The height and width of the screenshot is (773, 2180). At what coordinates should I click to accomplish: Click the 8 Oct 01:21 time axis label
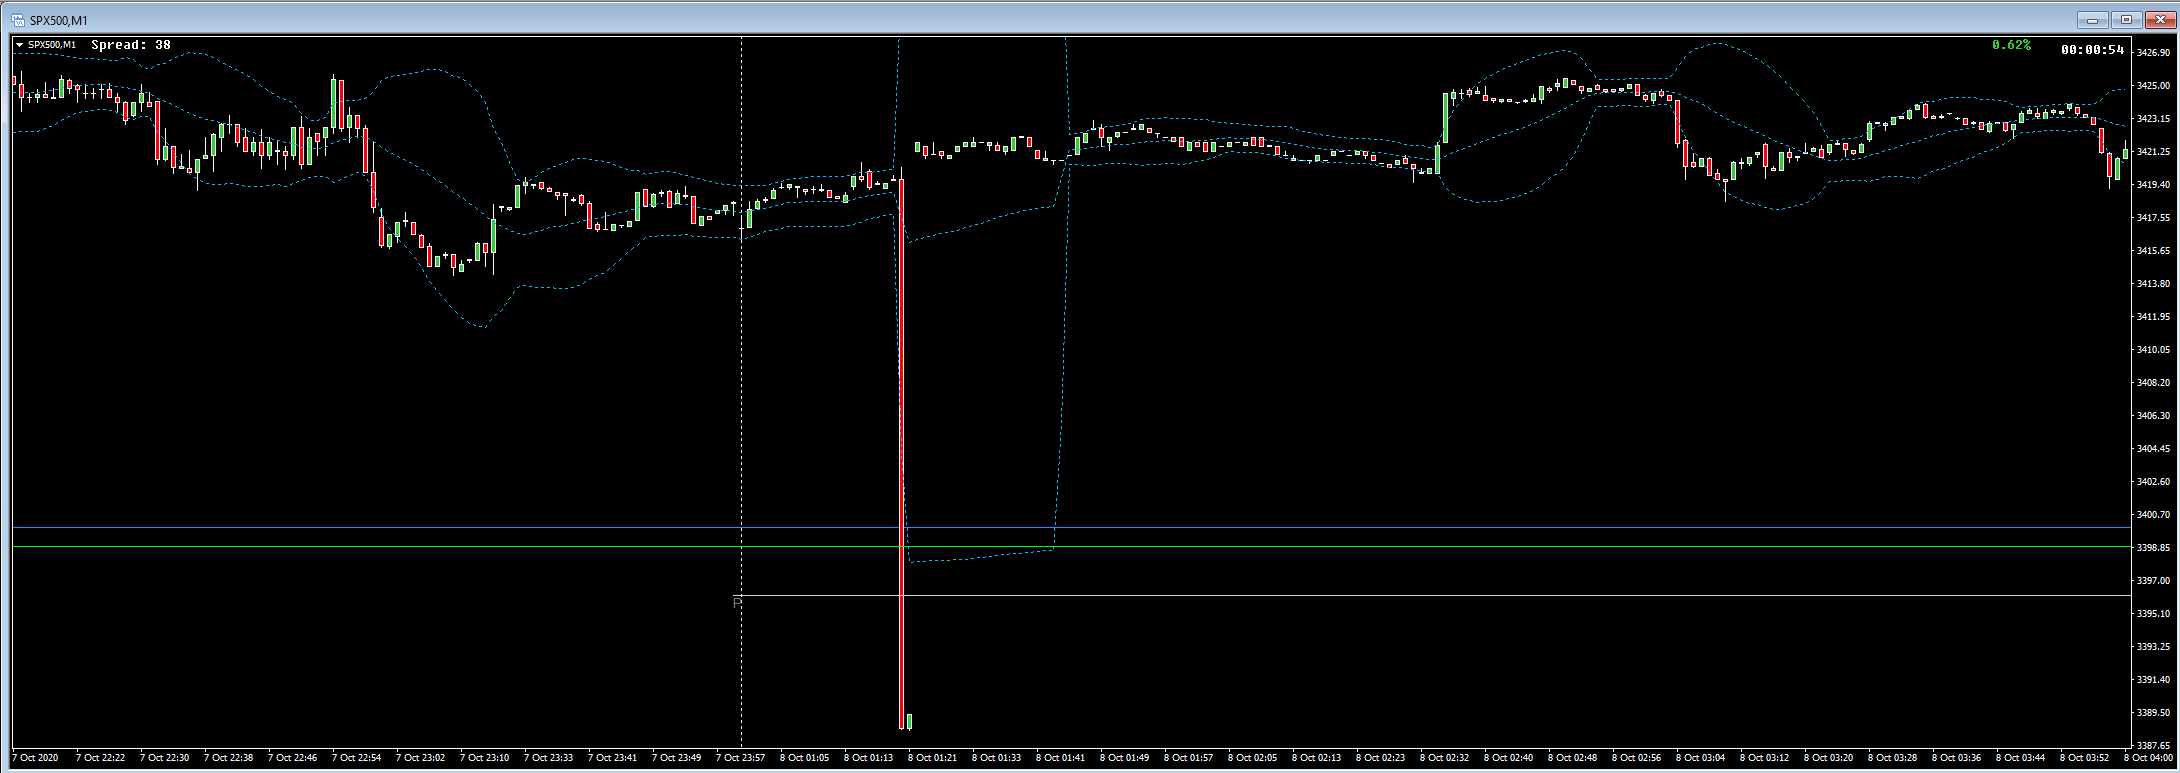click(932, 758)
